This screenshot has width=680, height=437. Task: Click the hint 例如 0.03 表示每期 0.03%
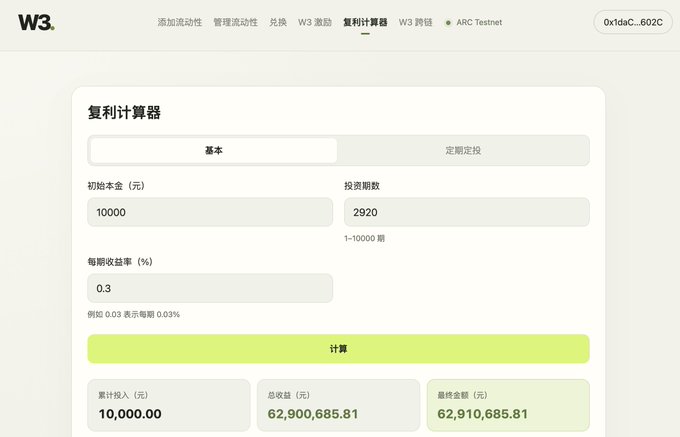click(x=134, y=314)
